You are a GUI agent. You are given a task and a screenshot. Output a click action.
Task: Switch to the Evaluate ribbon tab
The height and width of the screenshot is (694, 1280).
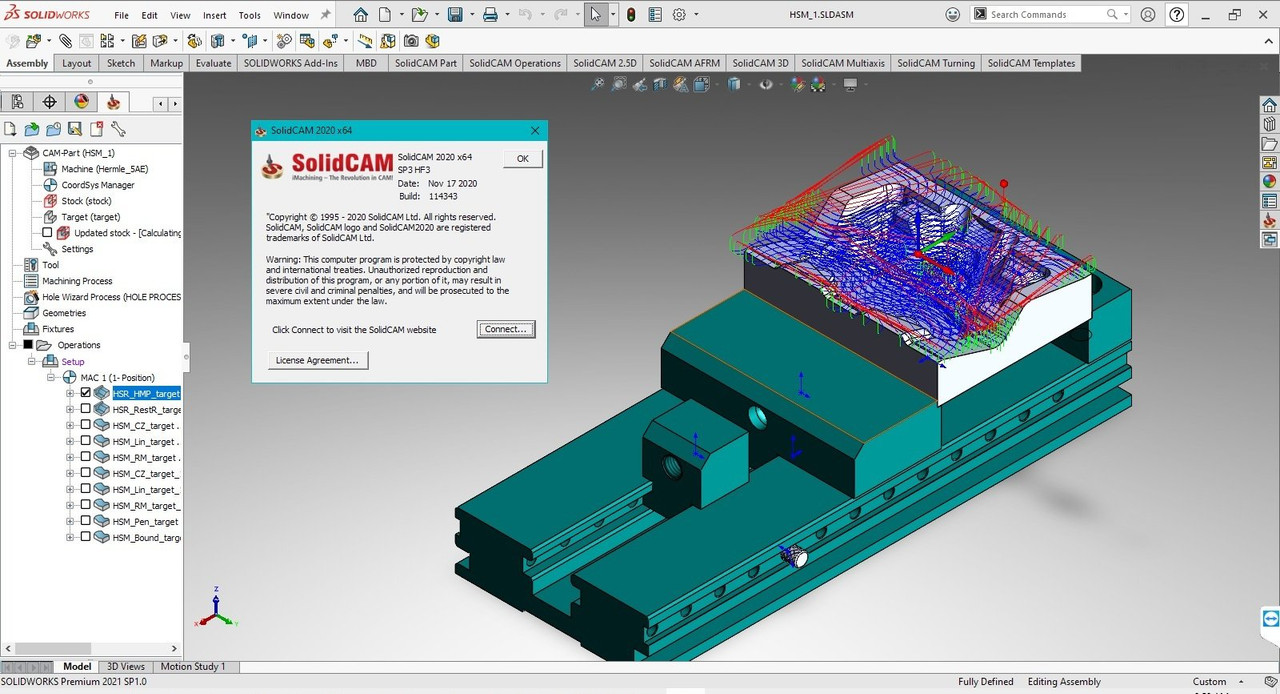[213, 63]
